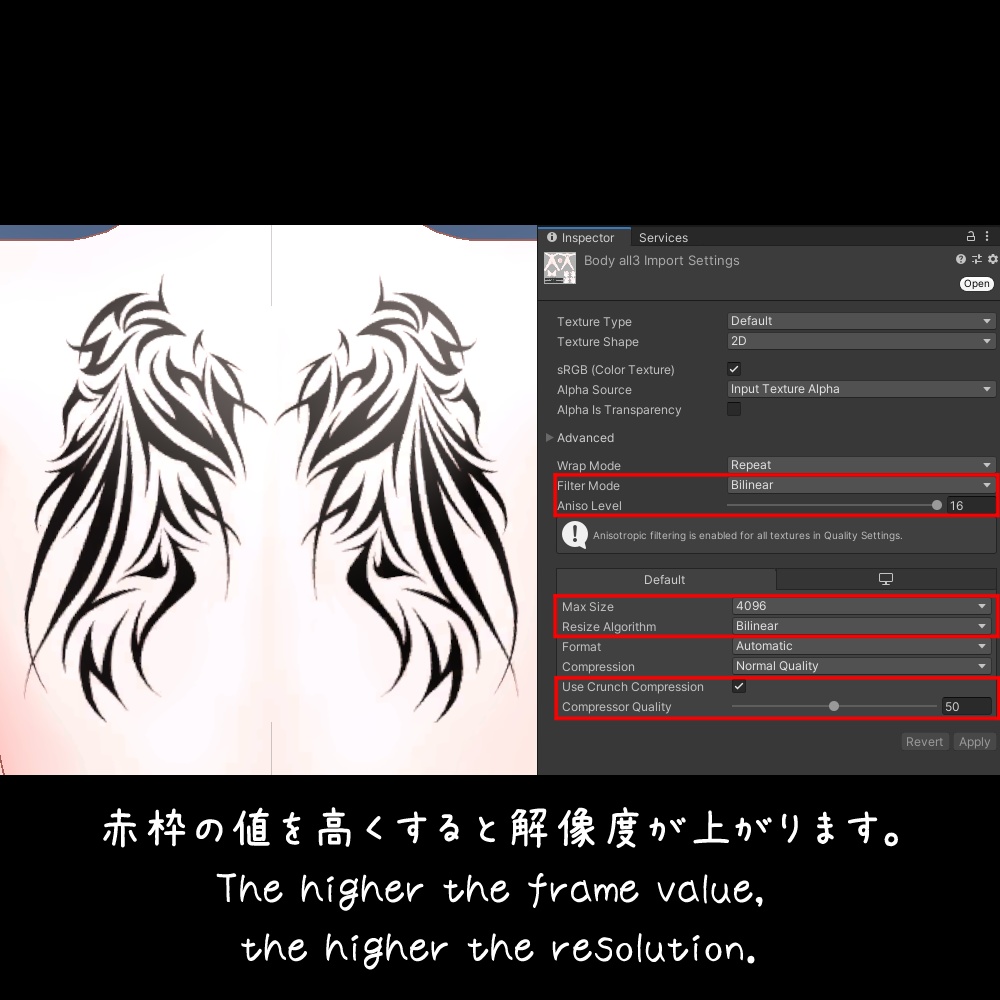Switch to the Services tab
Image resolution: width=1000 pixels, height=1000 pixels.
point(663,237)
